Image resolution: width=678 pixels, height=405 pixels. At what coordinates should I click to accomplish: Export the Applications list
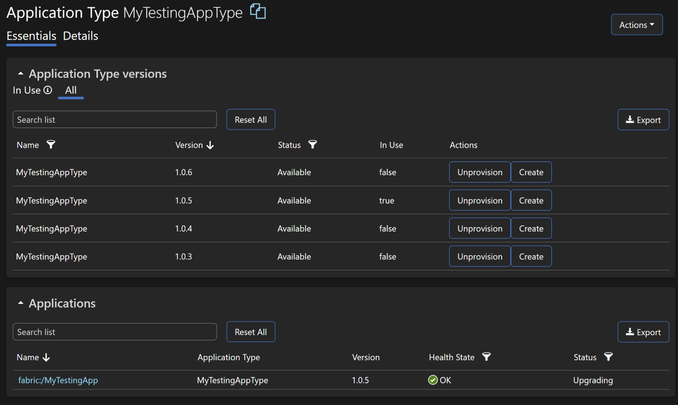(643, 332)
